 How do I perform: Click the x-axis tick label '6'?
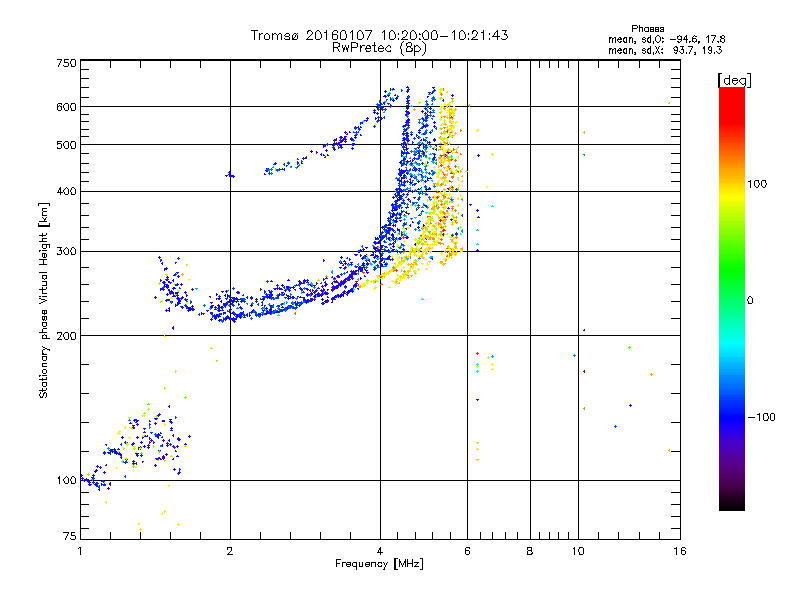click(x=467, y=551)
